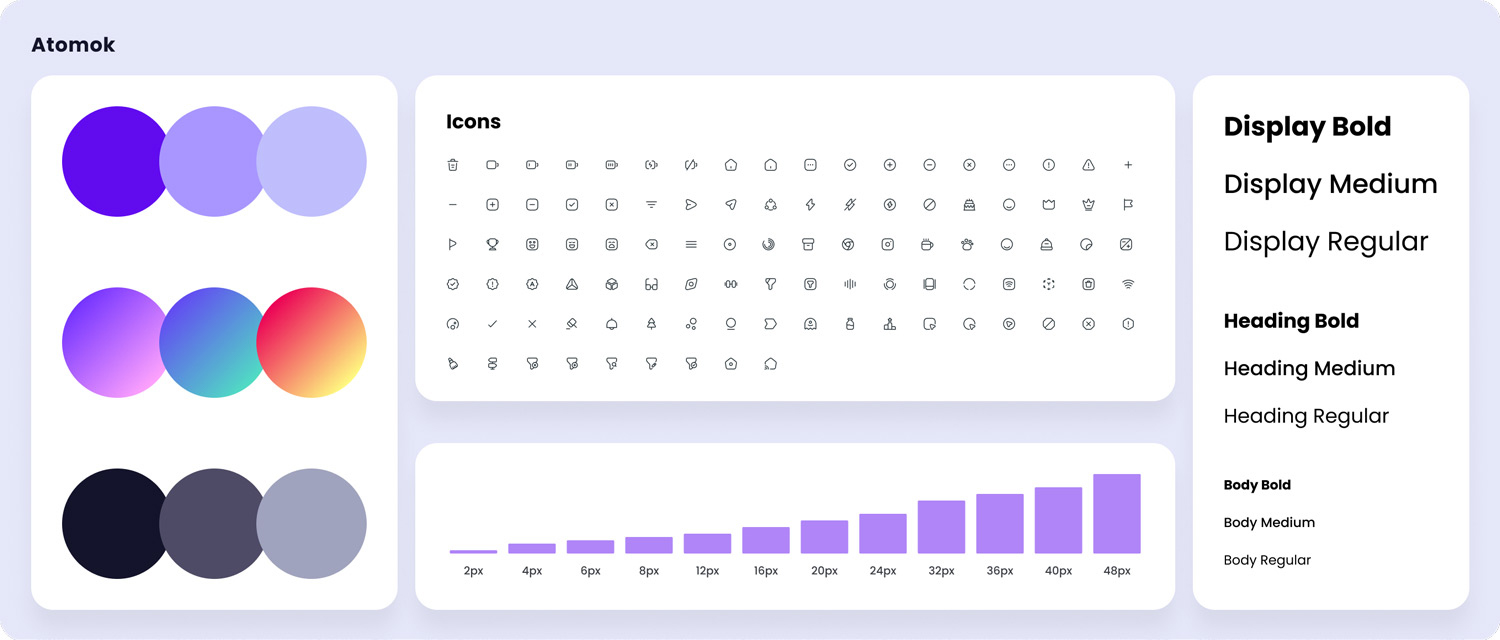Image resolution: width=1500 pixels, height=640 pixels.
Task: Select the archive box icon
Action: coord(810,244)
